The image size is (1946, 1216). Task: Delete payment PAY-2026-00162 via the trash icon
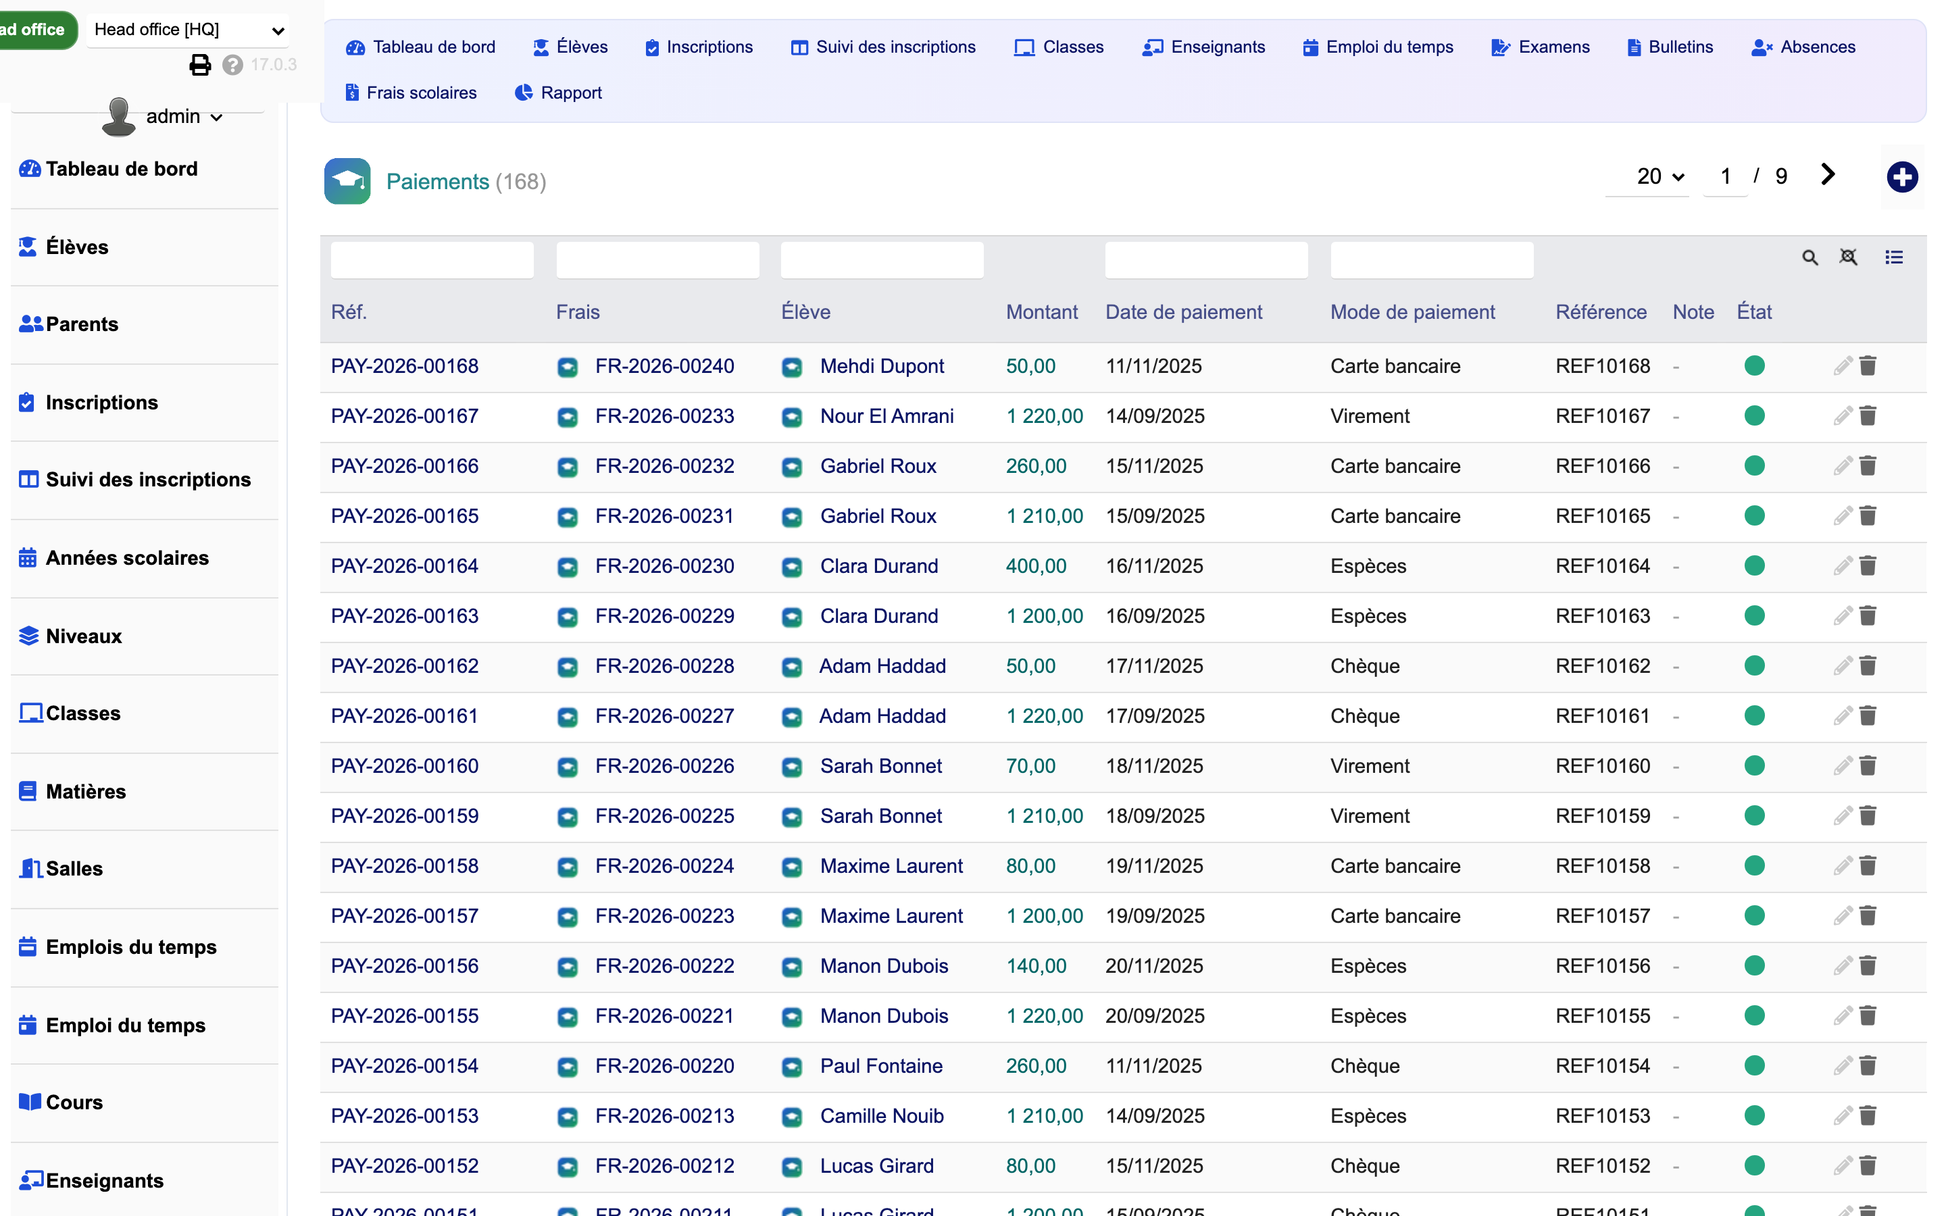pyautogui.click(x=1868, y=666)
